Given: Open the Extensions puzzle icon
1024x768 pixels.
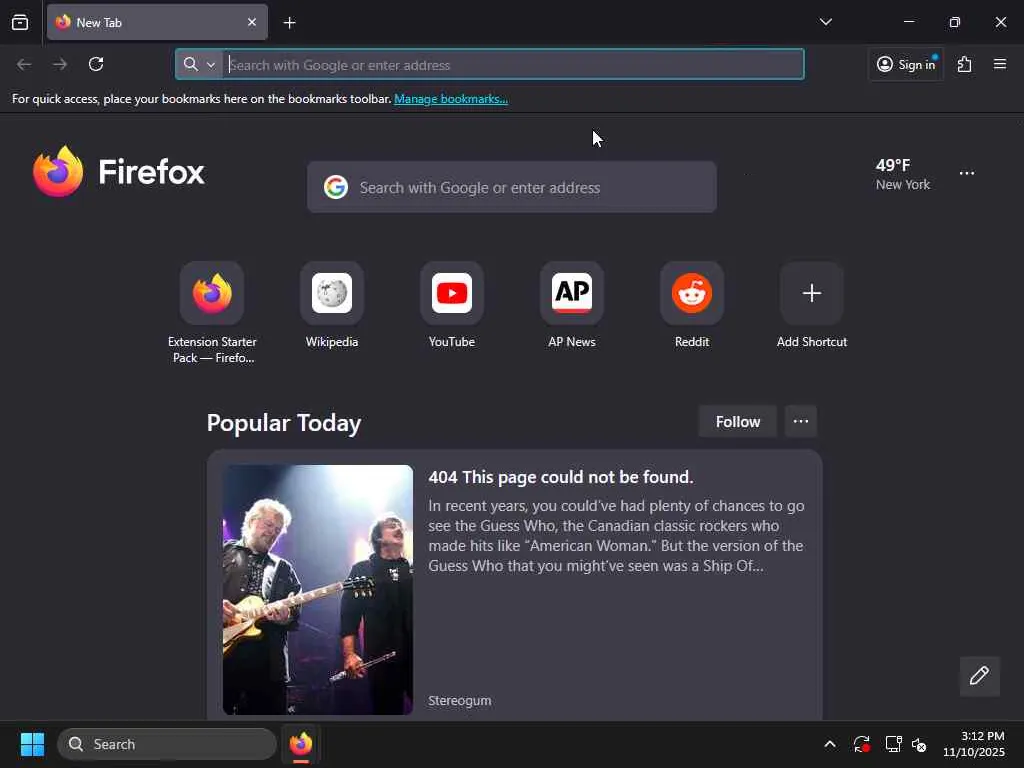Looking at the screenshot, I should coord(964,64).
